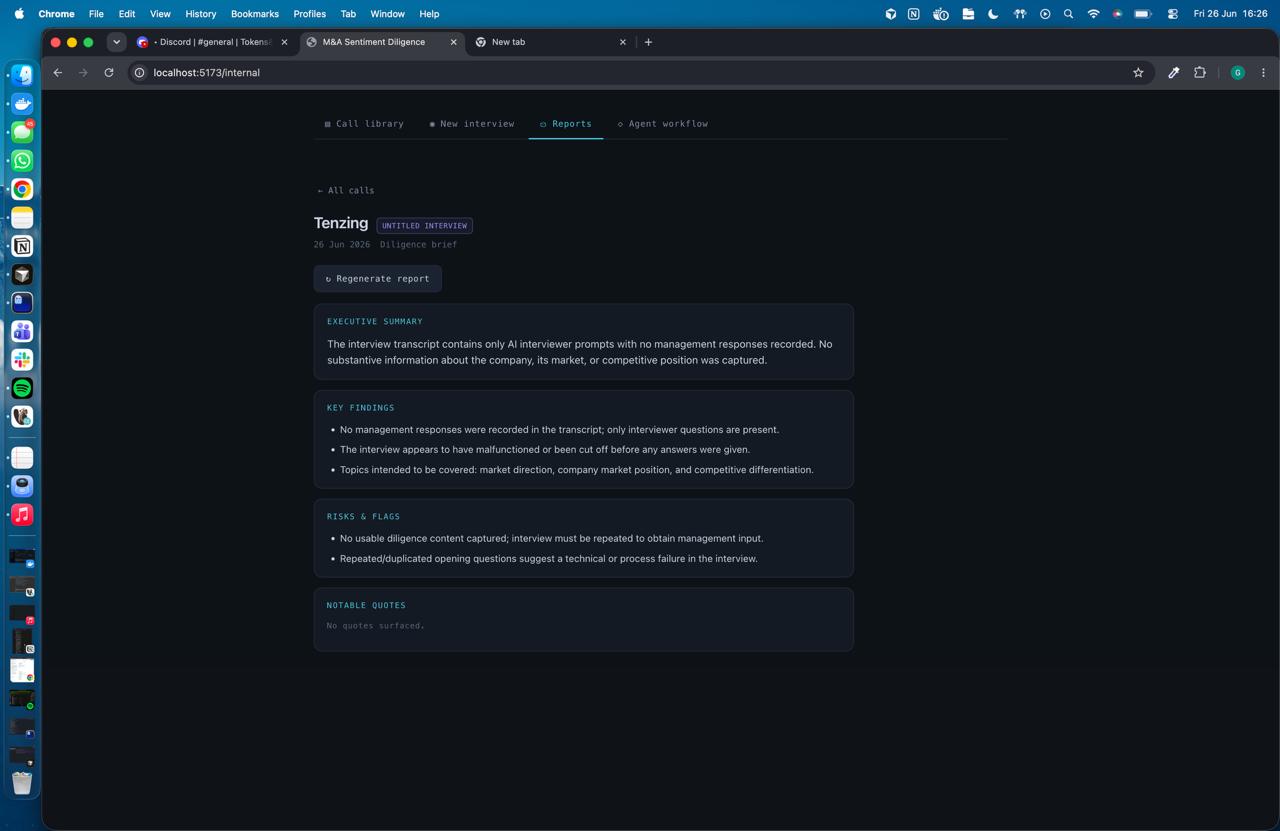Launch WhatsApp from the dock
The width and height of the screenshot is (1280, 831).
point(22,161)
